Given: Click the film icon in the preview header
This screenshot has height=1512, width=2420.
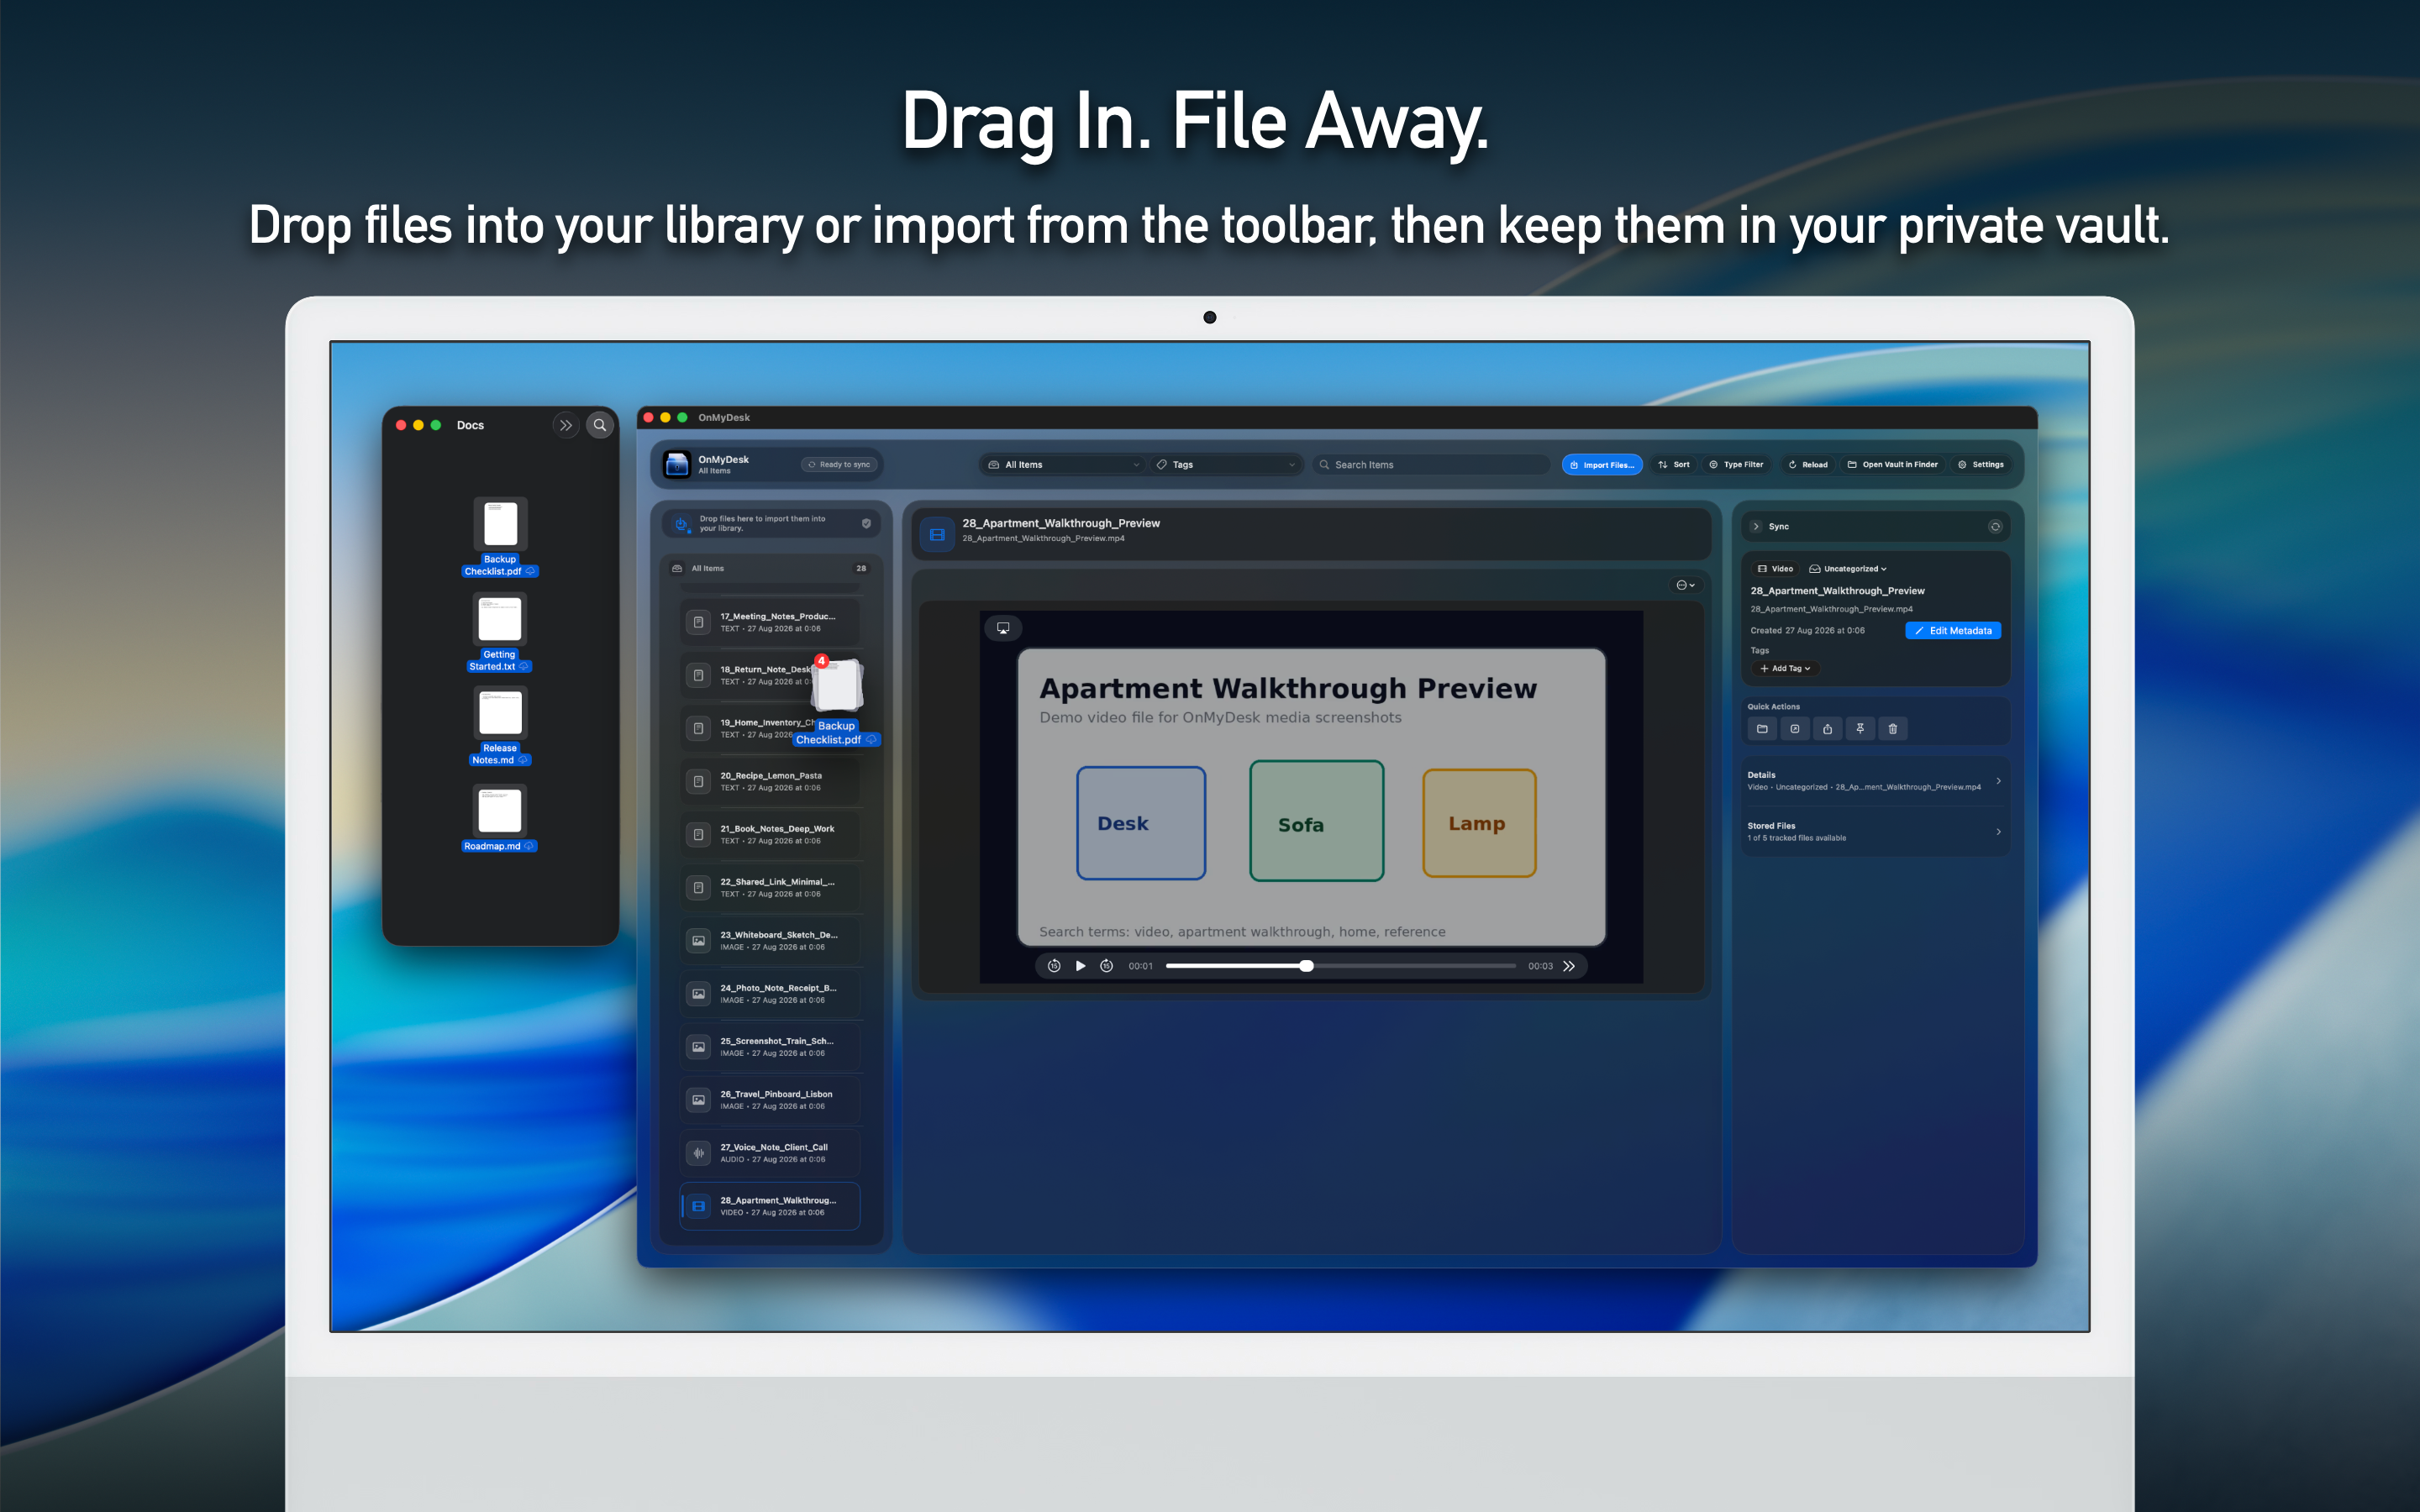Looking at the screenshot, I should [937, 535].
